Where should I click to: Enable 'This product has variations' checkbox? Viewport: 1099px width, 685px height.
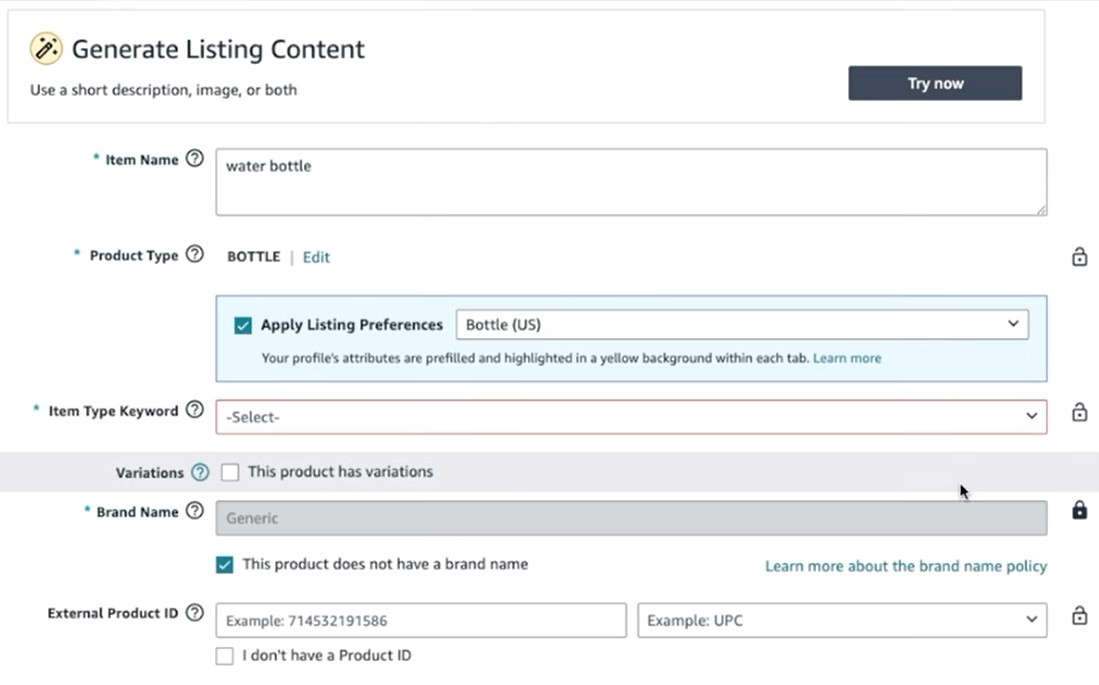[230, 472]
